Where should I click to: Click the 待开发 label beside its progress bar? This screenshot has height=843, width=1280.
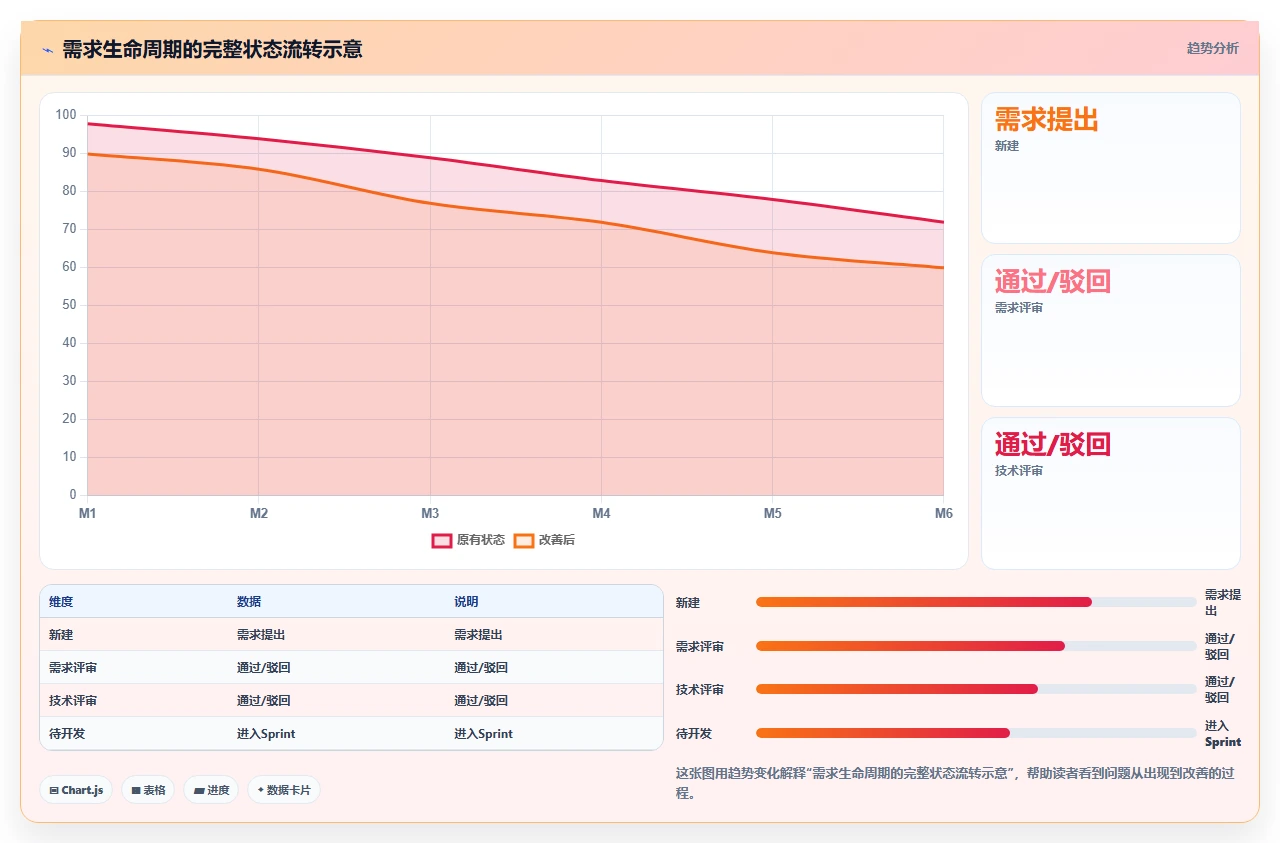tap(694, 734)
